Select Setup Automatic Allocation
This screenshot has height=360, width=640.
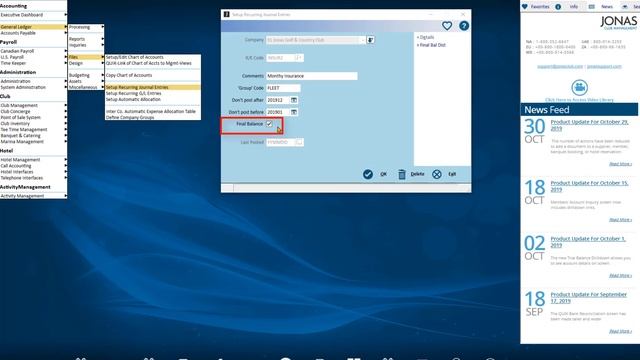(153, 99)
